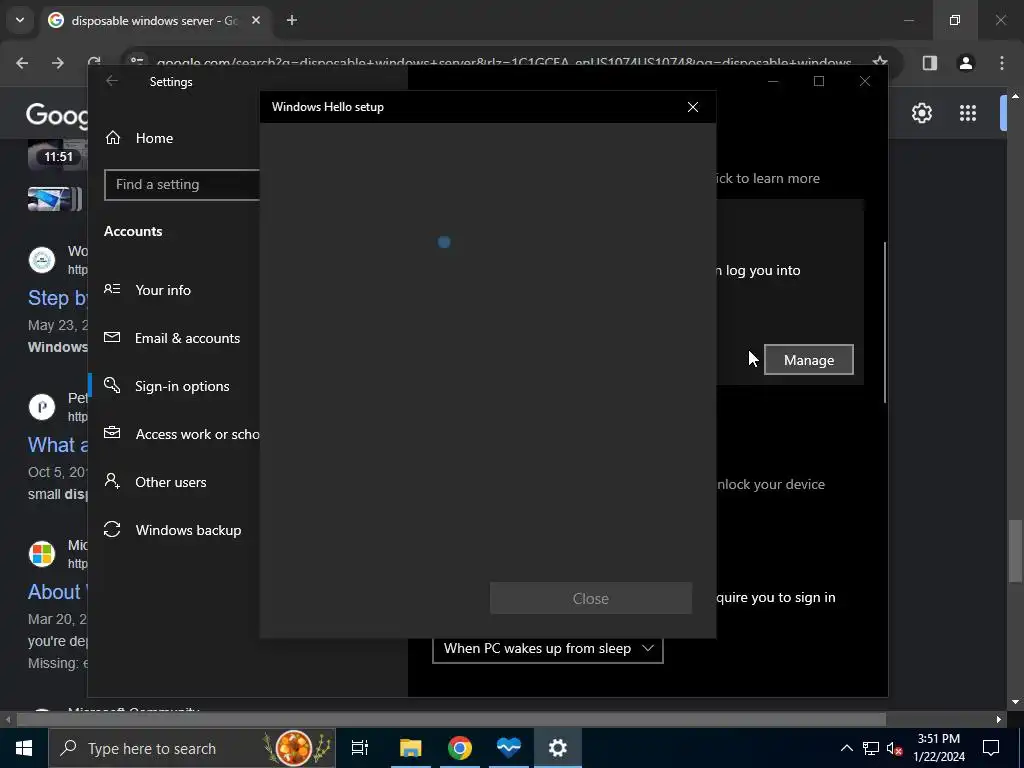Bookmark page with the star icon
Screen dimensions: 1024x768
[880, 63]
